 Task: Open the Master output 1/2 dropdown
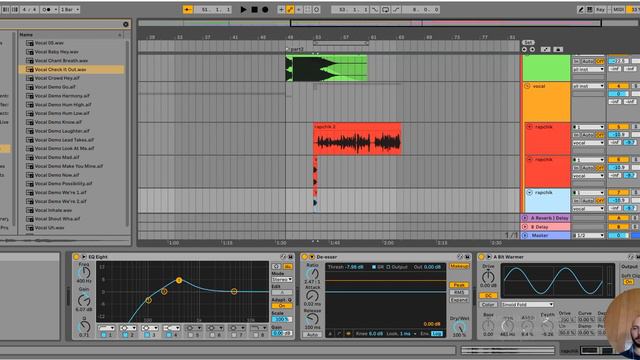(588, 236)
